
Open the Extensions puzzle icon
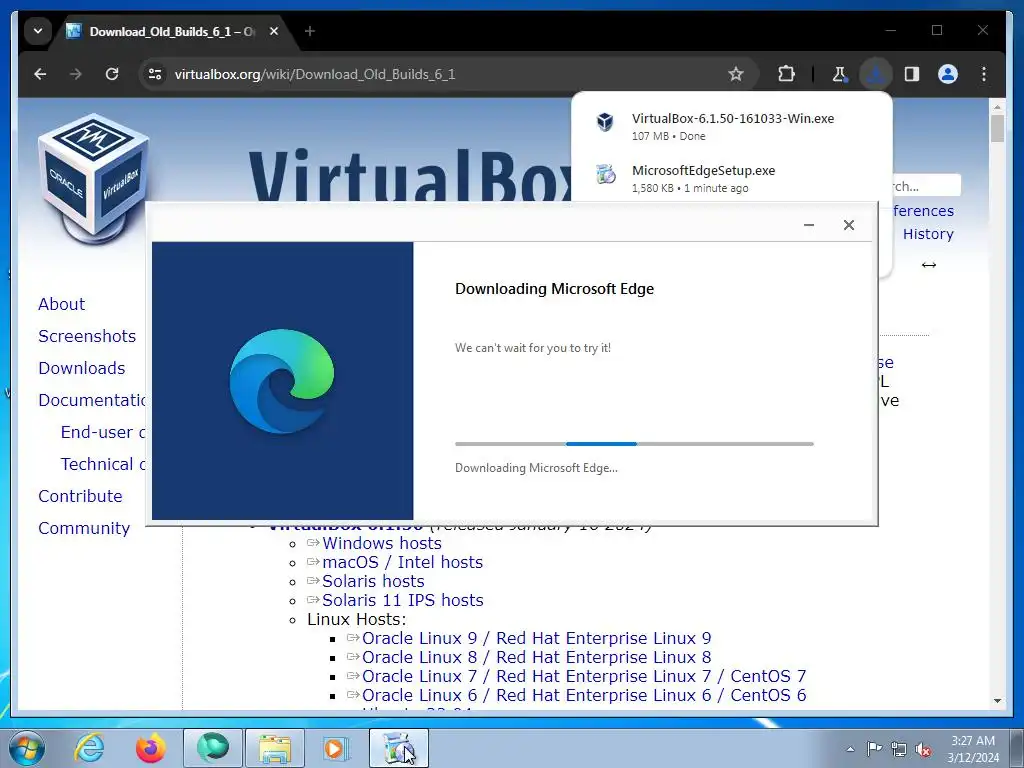point(786,74)
